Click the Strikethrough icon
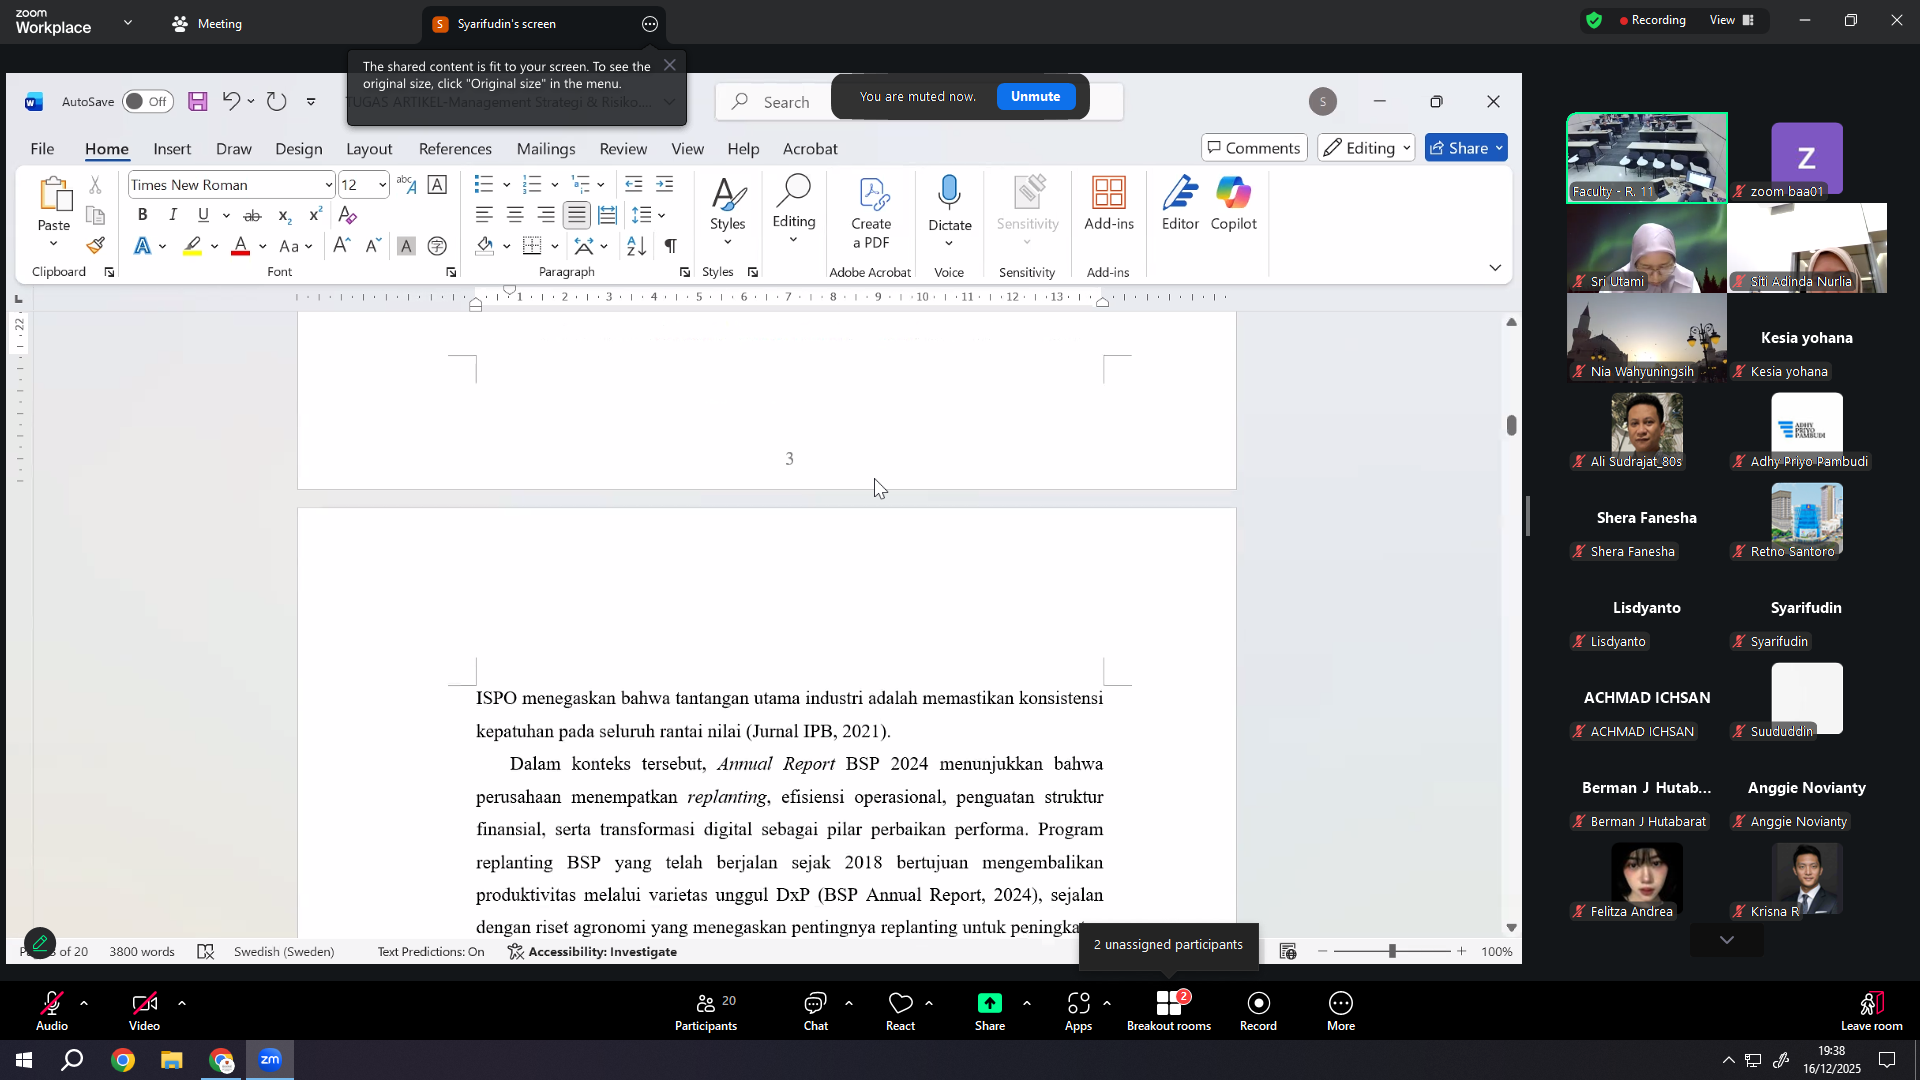 click(x=253, y=215)
